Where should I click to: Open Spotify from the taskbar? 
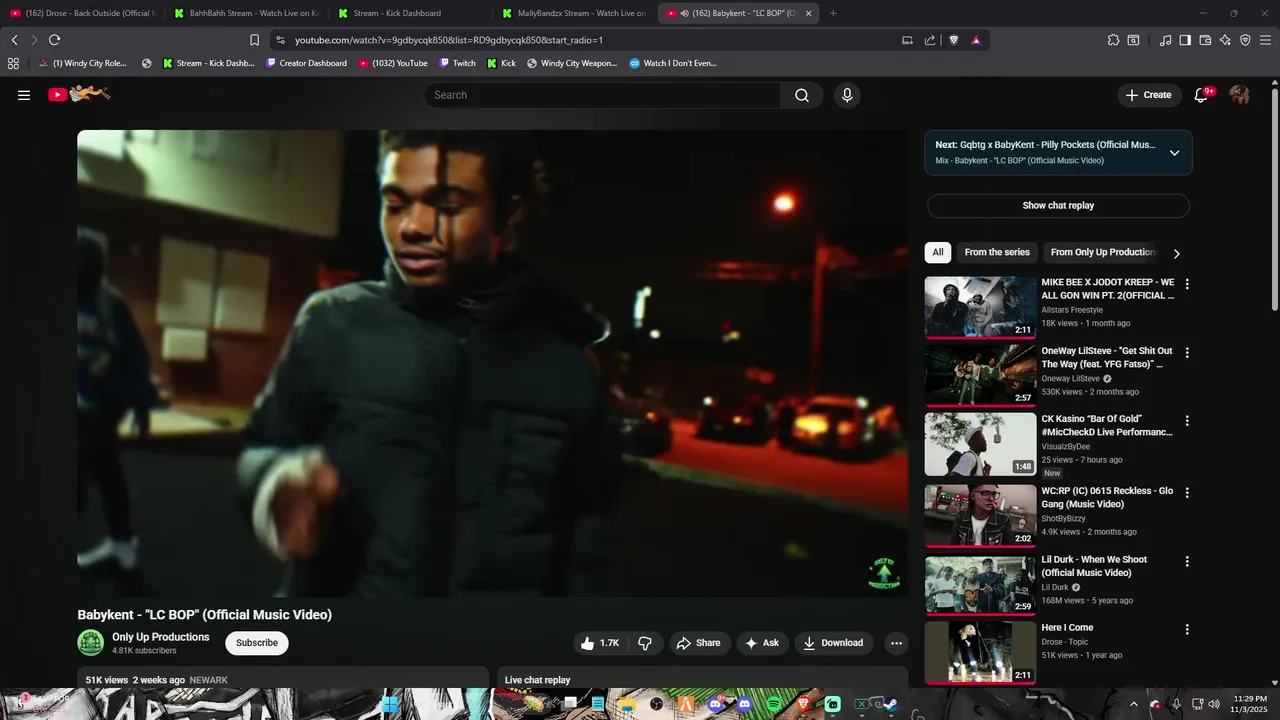click(x=775, y=704)
